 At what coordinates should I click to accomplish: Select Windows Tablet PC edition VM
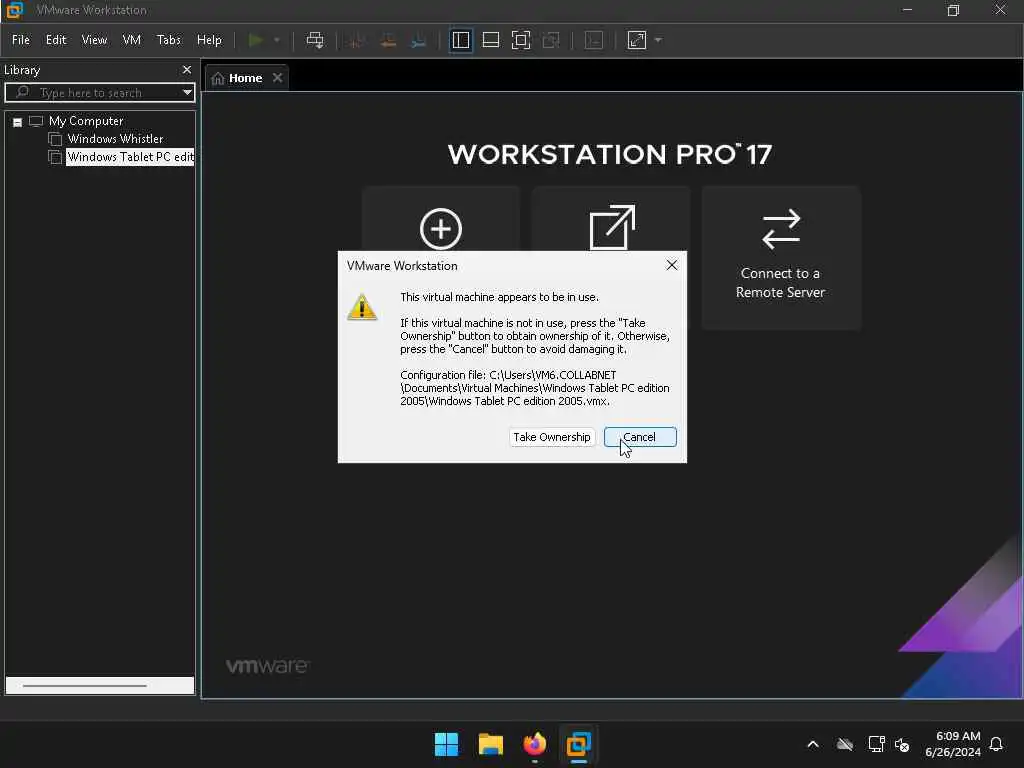click(130, 157)
